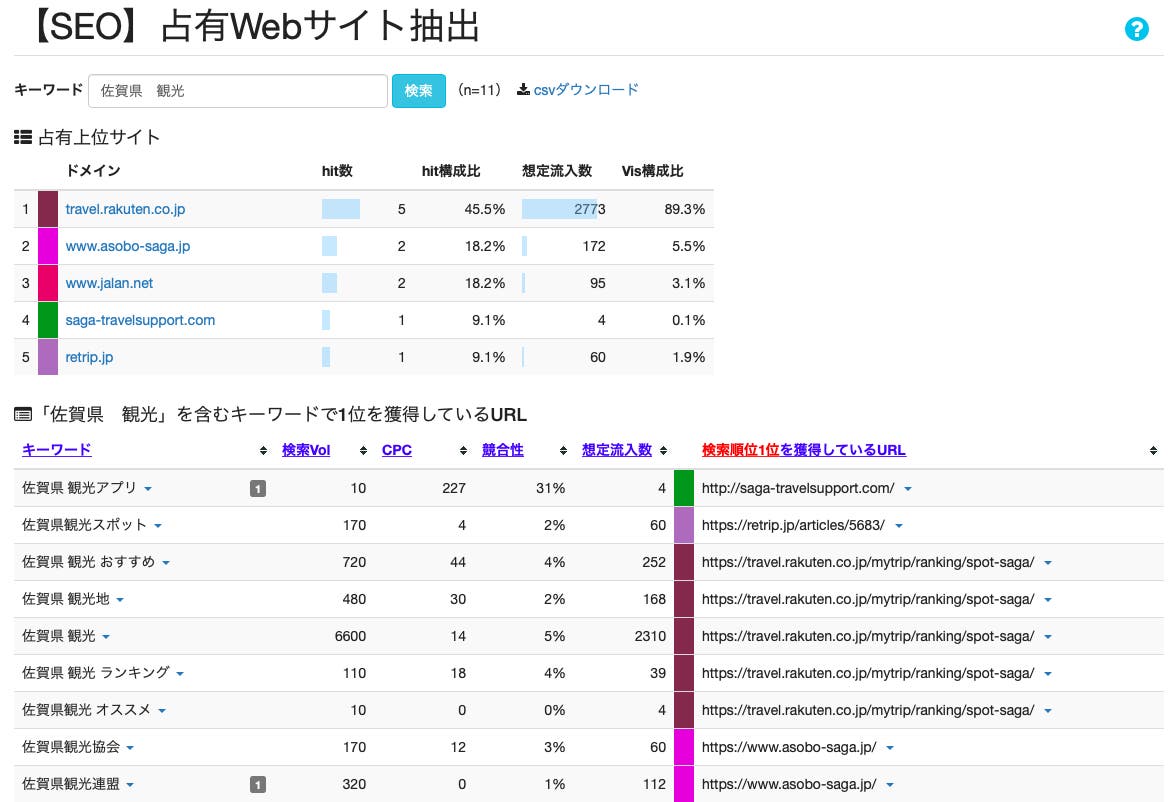Click sort arrows on 競合性 column
Screen dimensions: 1169x802
(563, 451)
